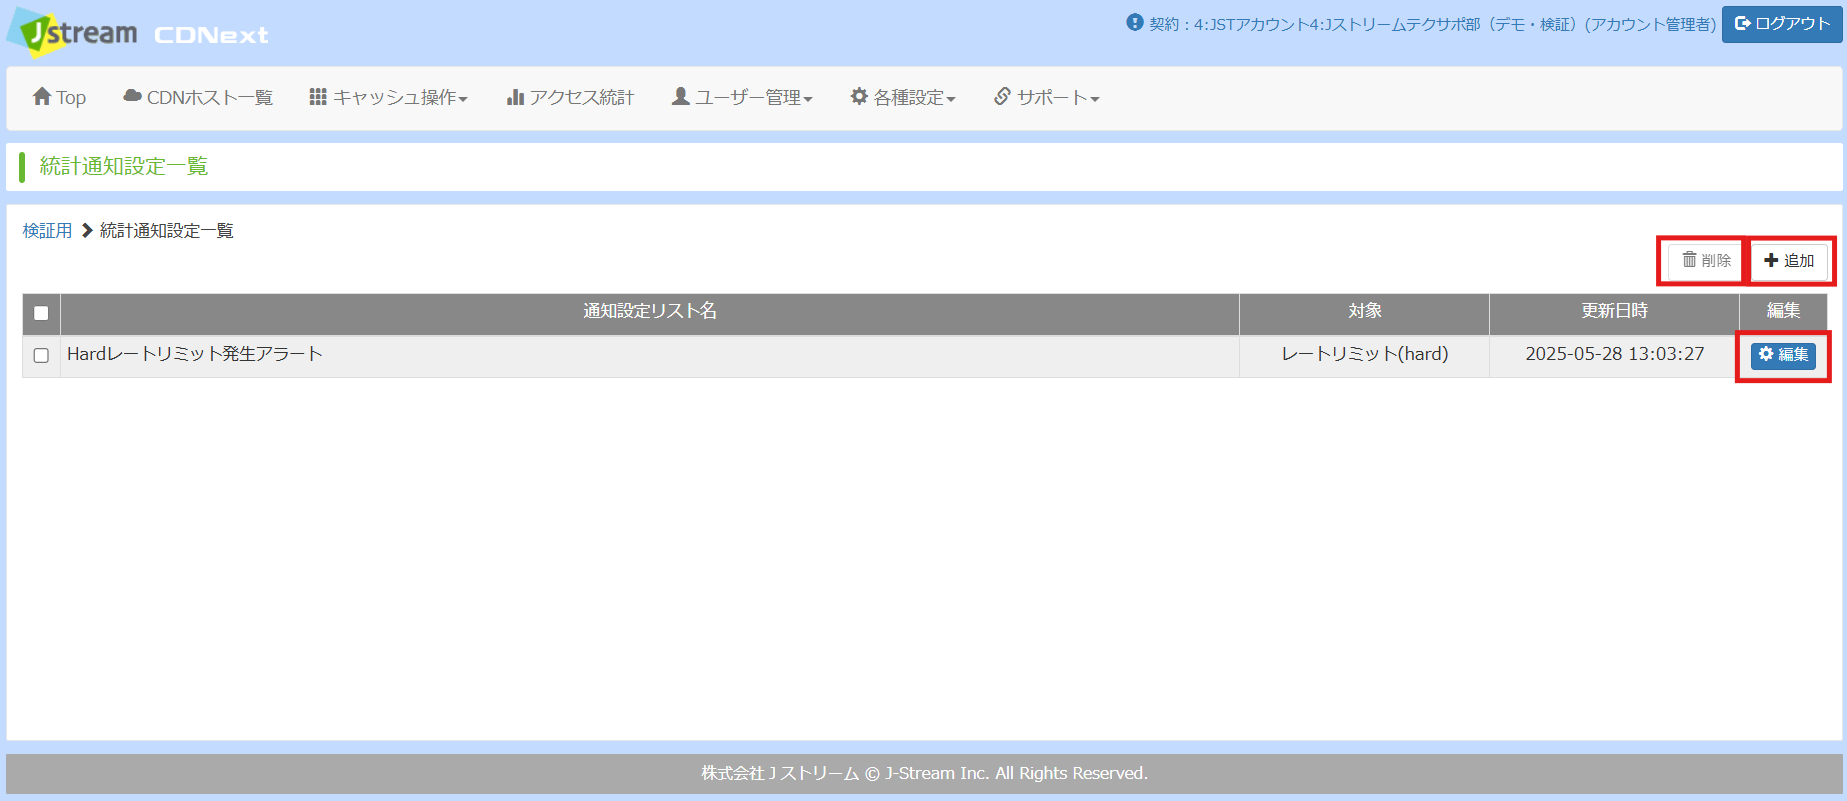Click the 2025-05-28 13:03:27 timestamp
1847x801 pixels.
pos(1614,354)
